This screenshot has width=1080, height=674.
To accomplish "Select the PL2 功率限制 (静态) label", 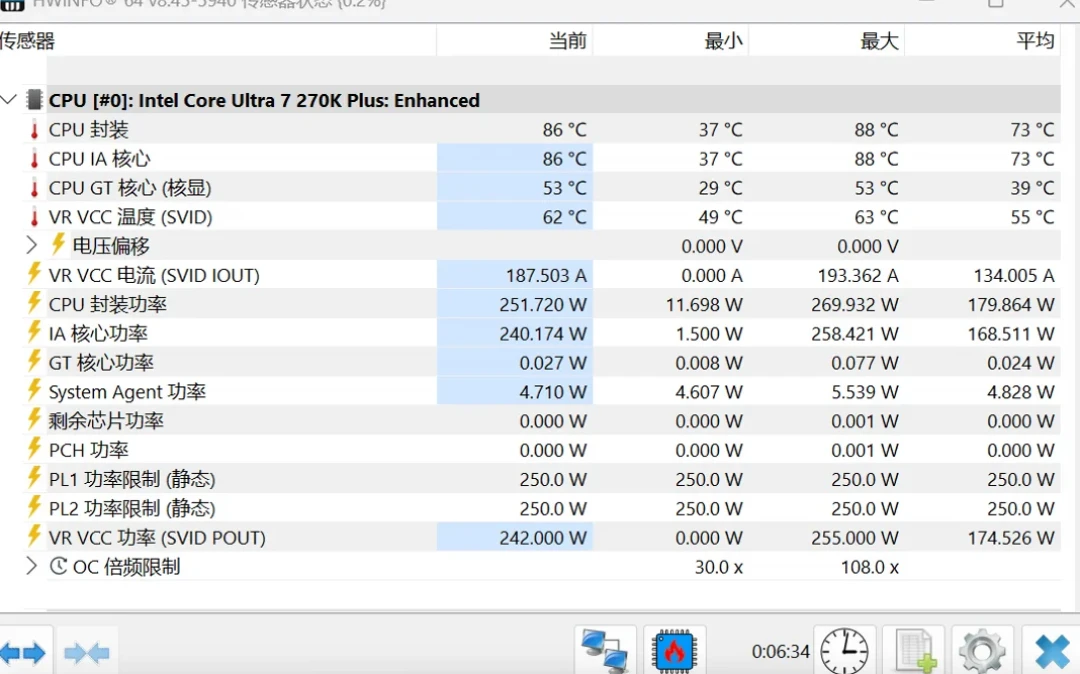I will click(x=132, y=508).
